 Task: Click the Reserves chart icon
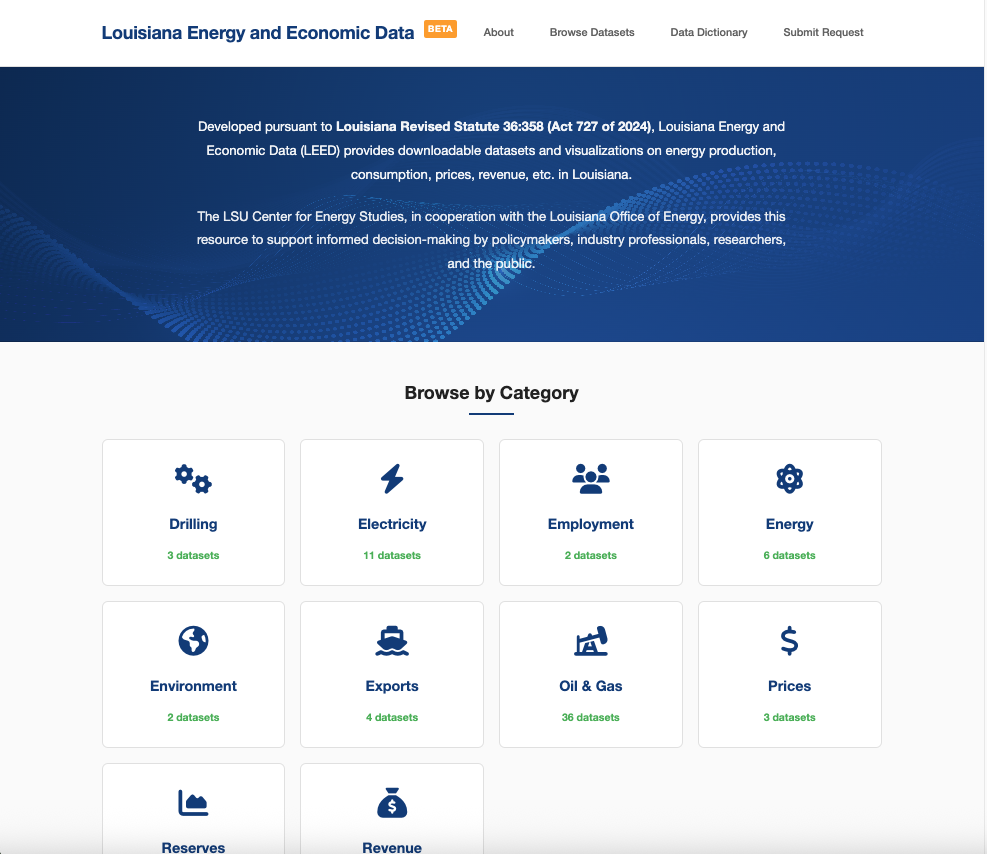[x=193, y=802]
